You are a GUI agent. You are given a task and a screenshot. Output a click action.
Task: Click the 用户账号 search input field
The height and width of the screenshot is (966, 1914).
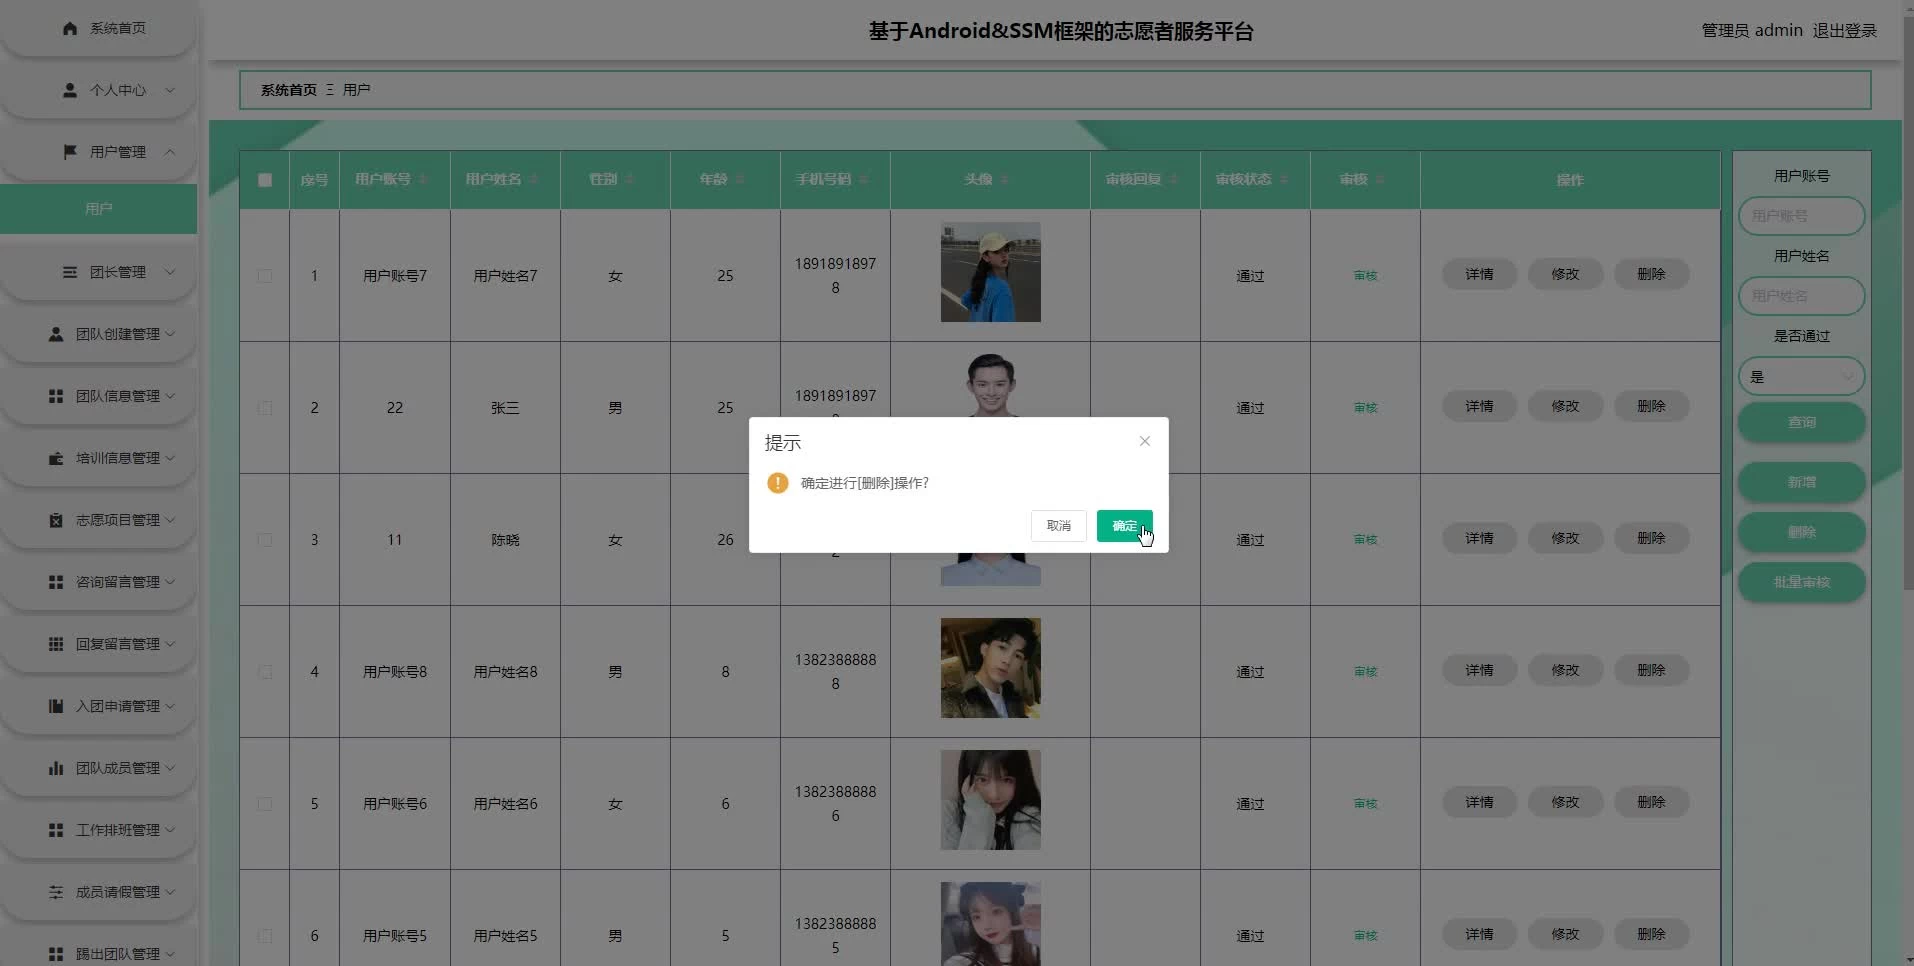click(1801, 216)
